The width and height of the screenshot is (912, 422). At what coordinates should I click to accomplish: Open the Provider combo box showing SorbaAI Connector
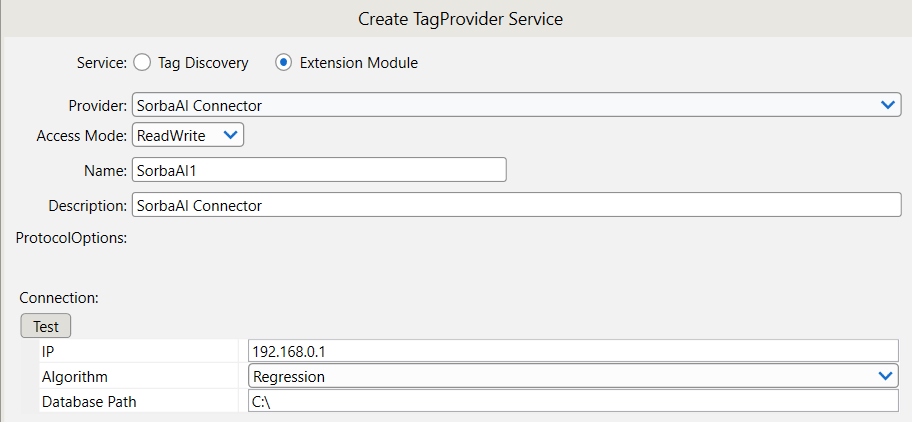click(x=500, y=105)
